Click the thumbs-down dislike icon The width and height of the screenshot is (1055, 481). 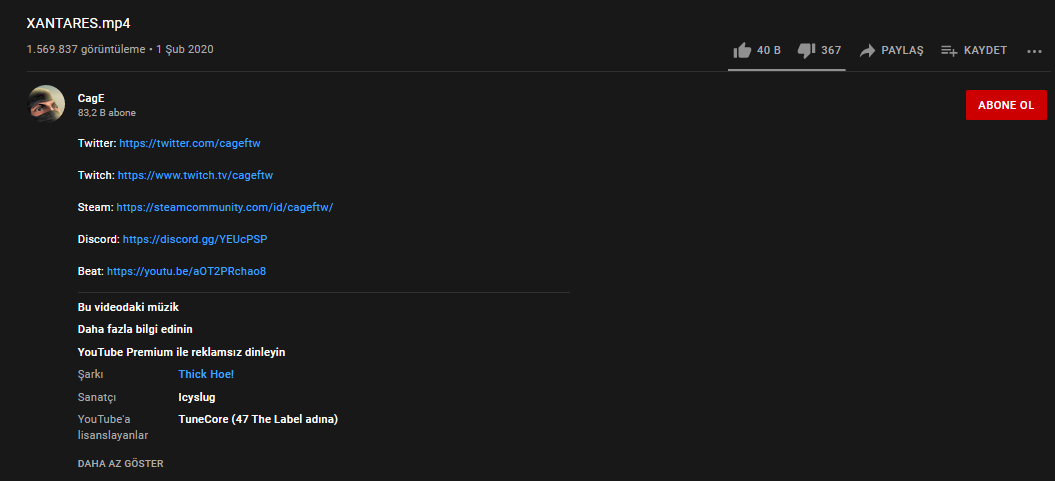pos(806,50)
